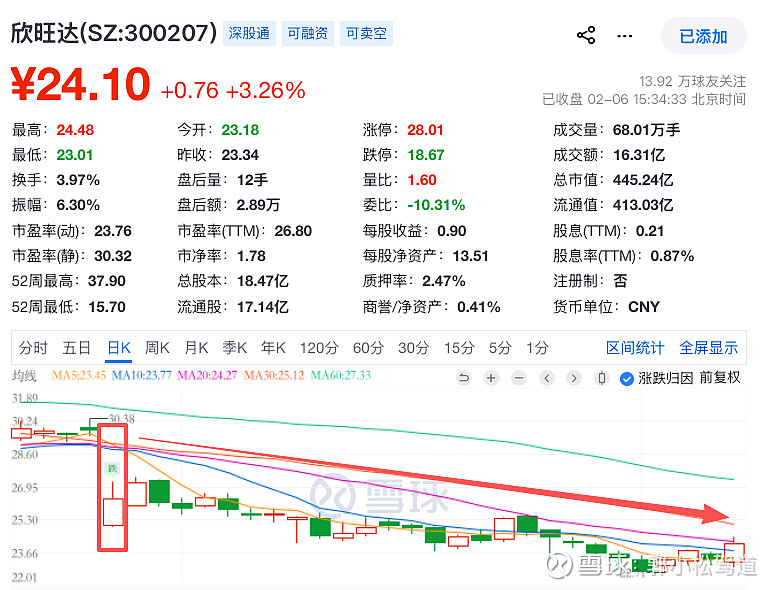Toggle the 涨跌归因 checkbox
The image size is (780, 590).
[x=626, y=379]
